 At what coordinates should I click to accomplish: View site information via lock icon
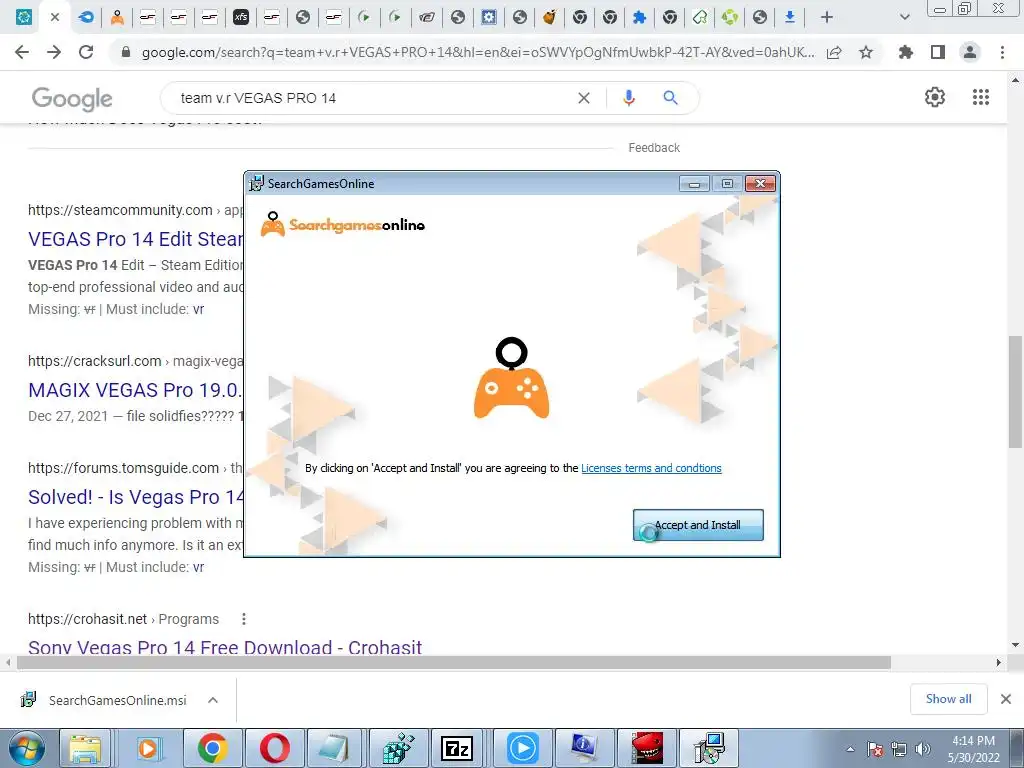126,52
